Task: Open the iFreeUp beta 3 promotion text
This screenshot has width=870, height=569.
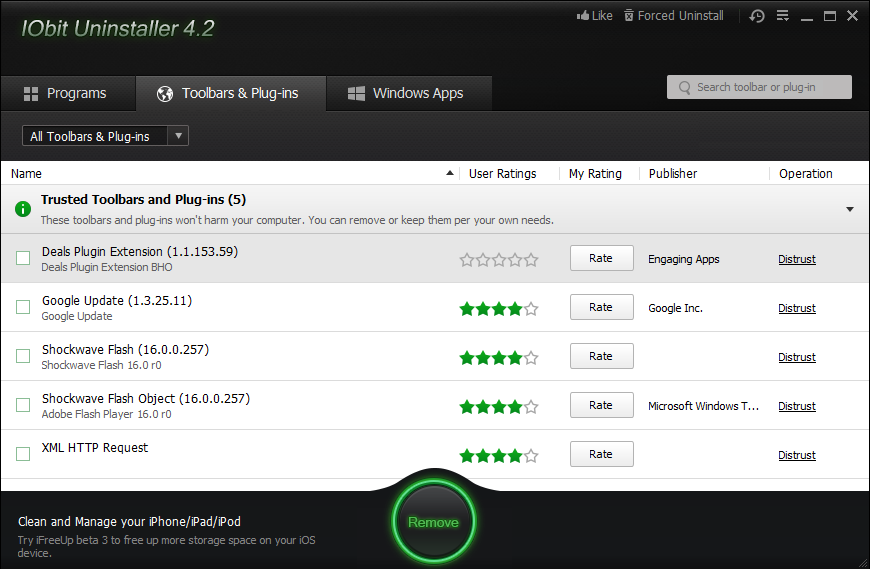Action: (x=166, y=546)
